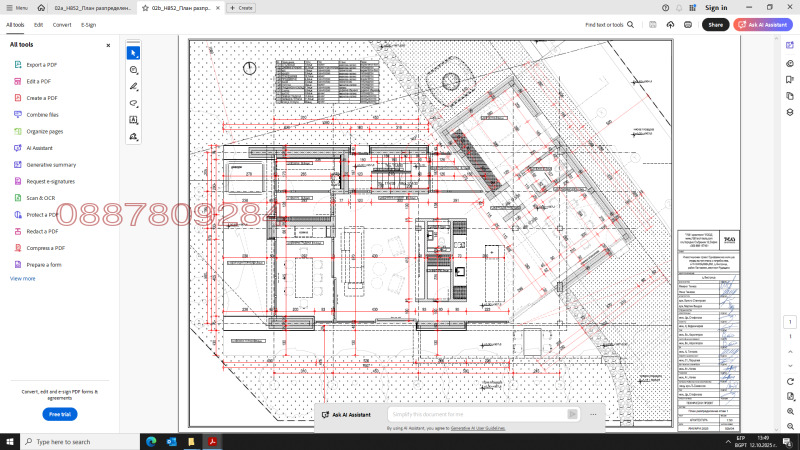Switch to the Convert tab
800x450 pixels.
tap(62, 24)
